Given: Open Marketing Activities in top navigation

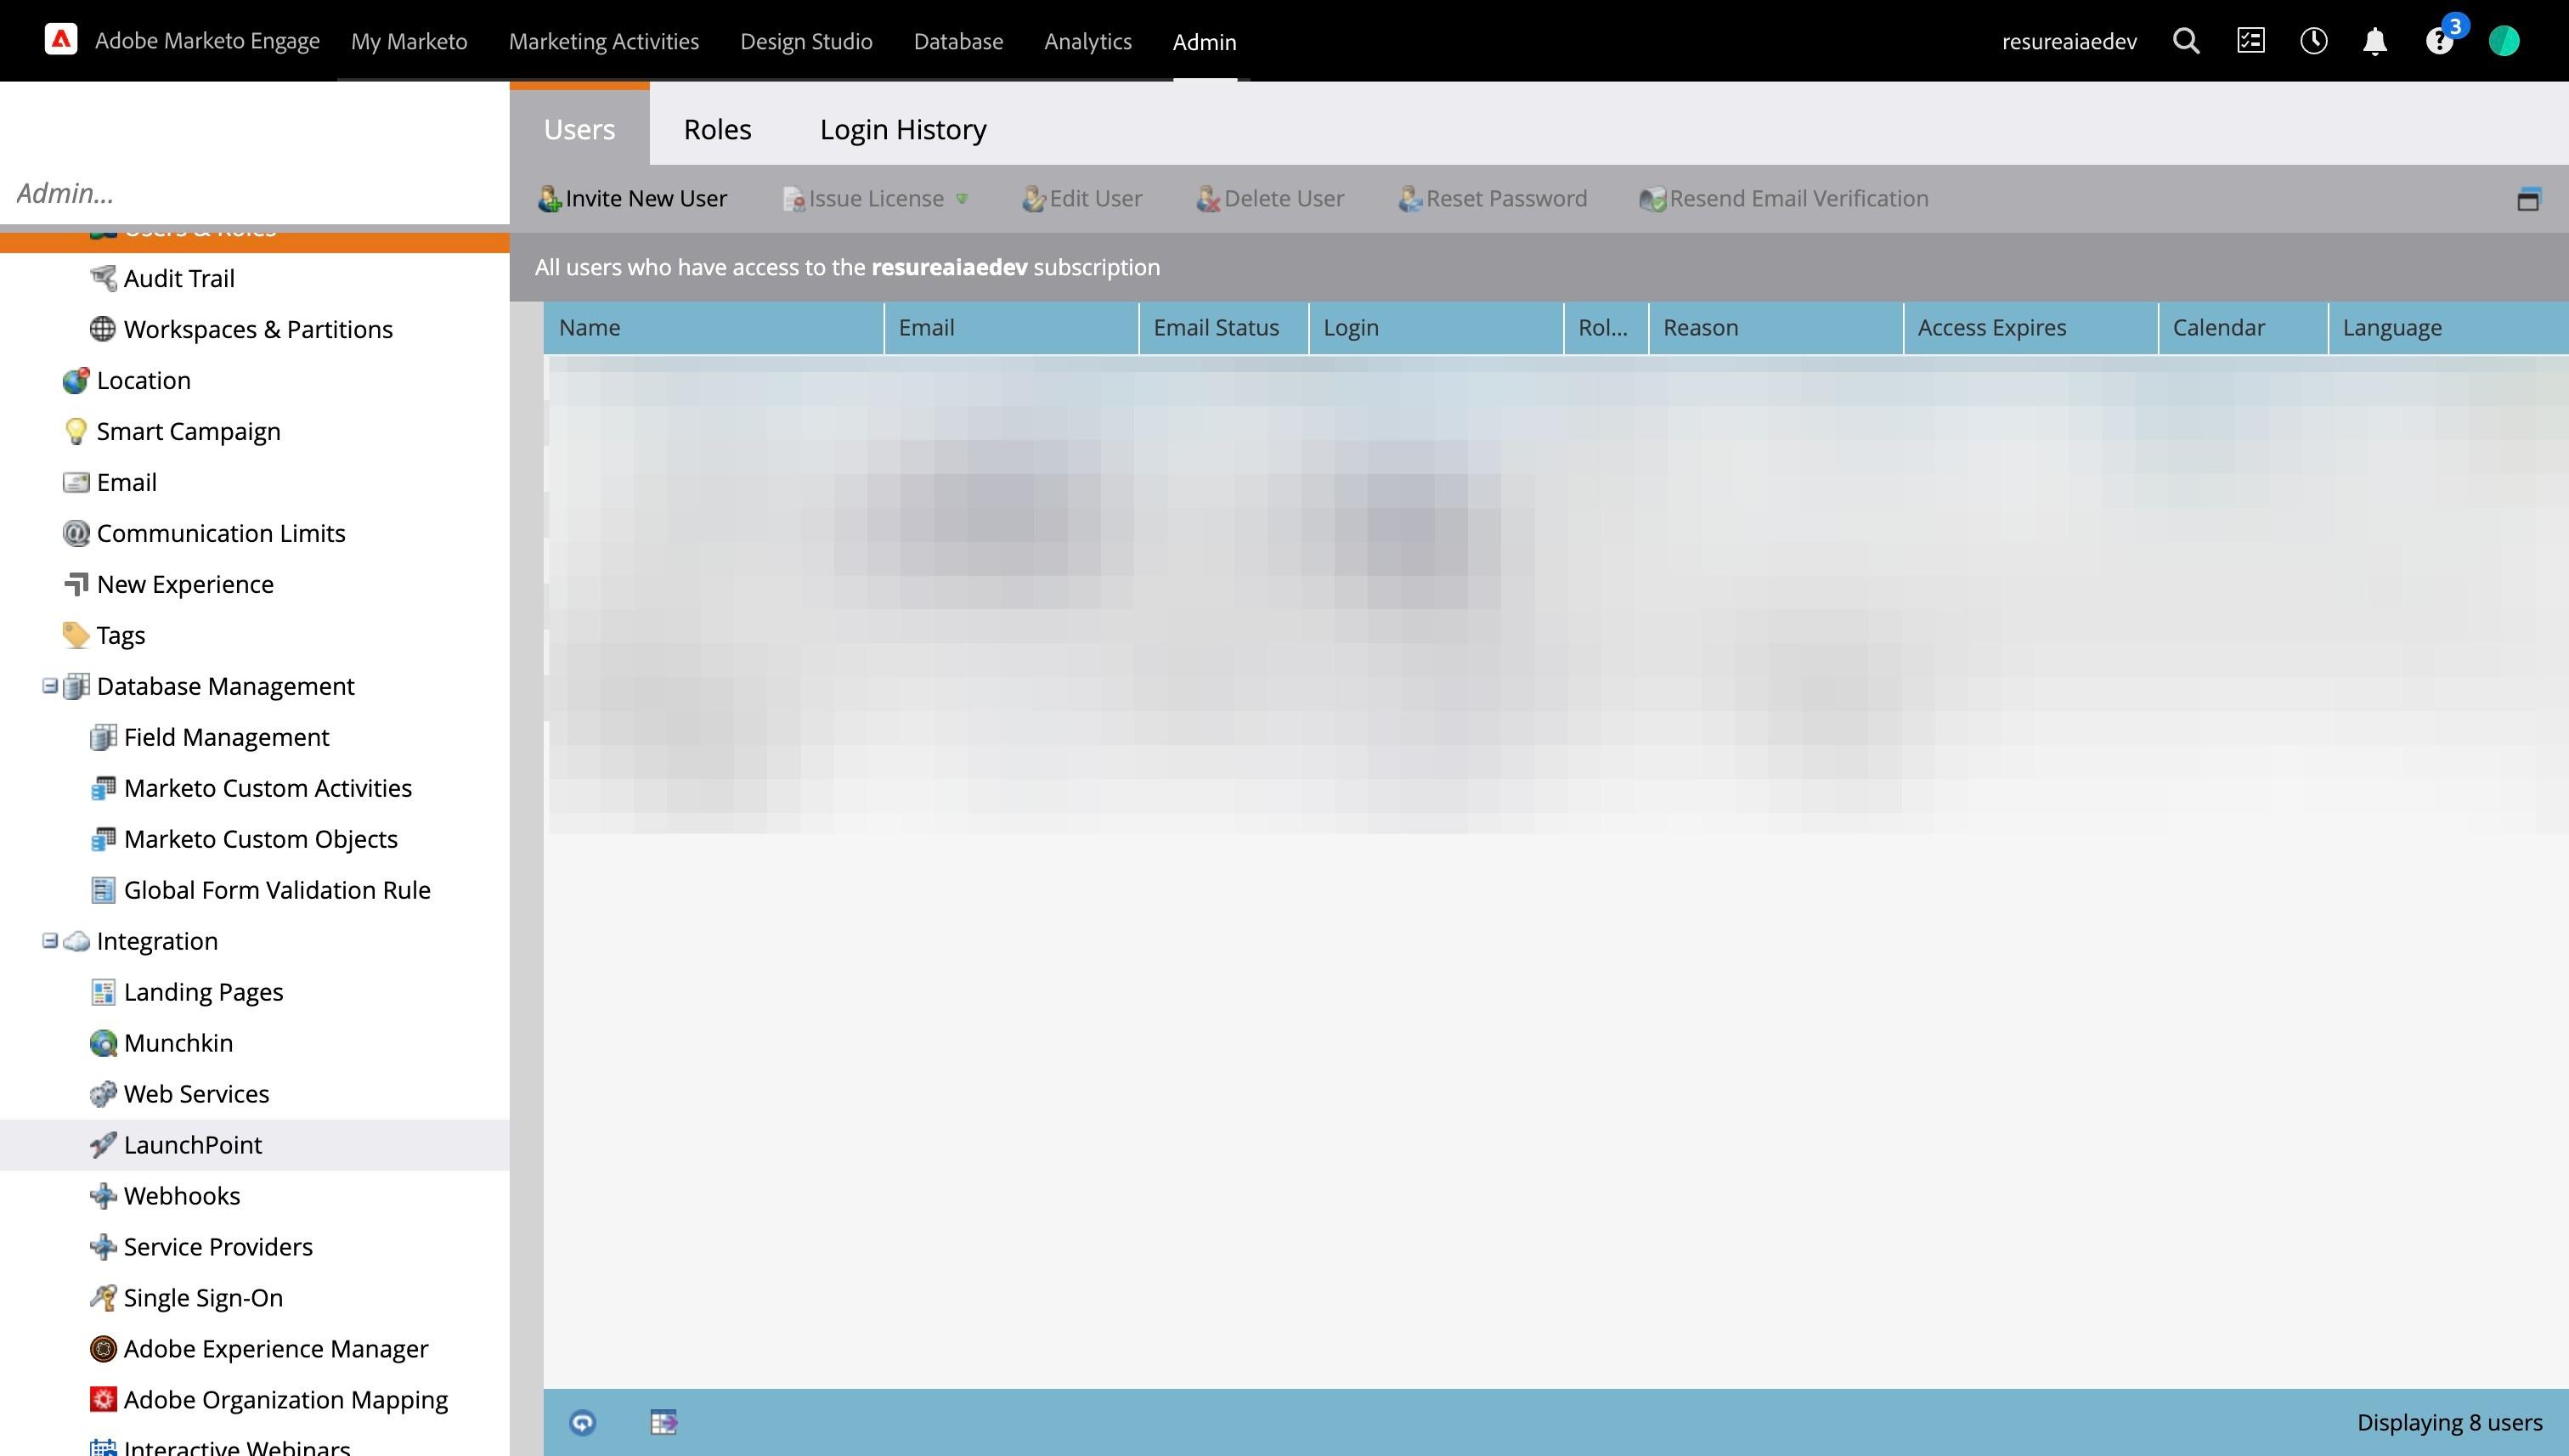Looking at the screenshot, I should (x=603, y=41).
